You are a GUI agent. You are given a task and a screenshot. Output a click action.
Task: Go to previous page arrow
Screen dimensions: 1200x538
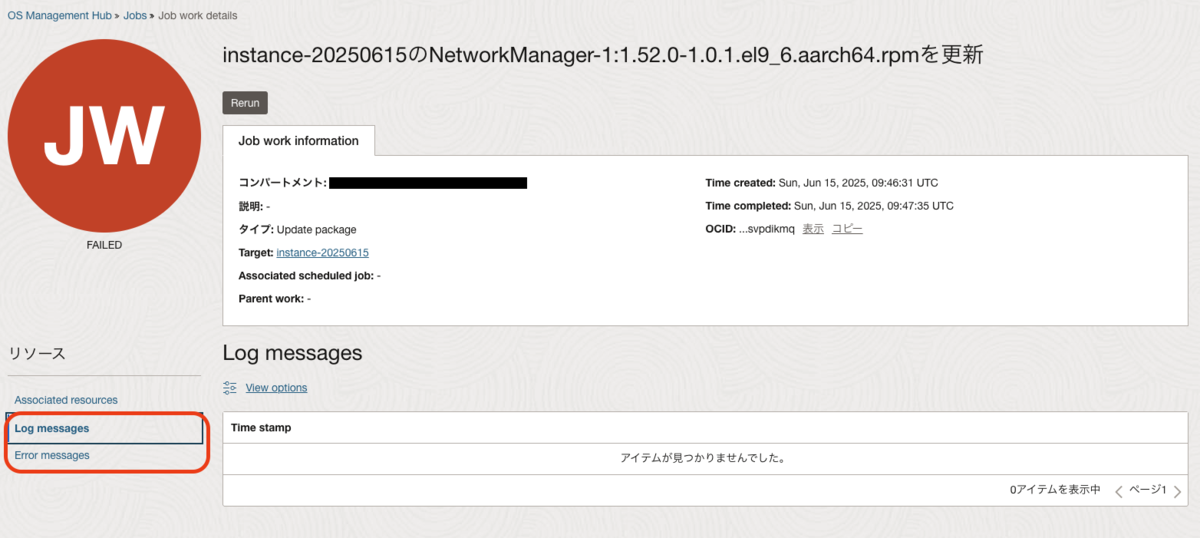[x=1120, y=491]
